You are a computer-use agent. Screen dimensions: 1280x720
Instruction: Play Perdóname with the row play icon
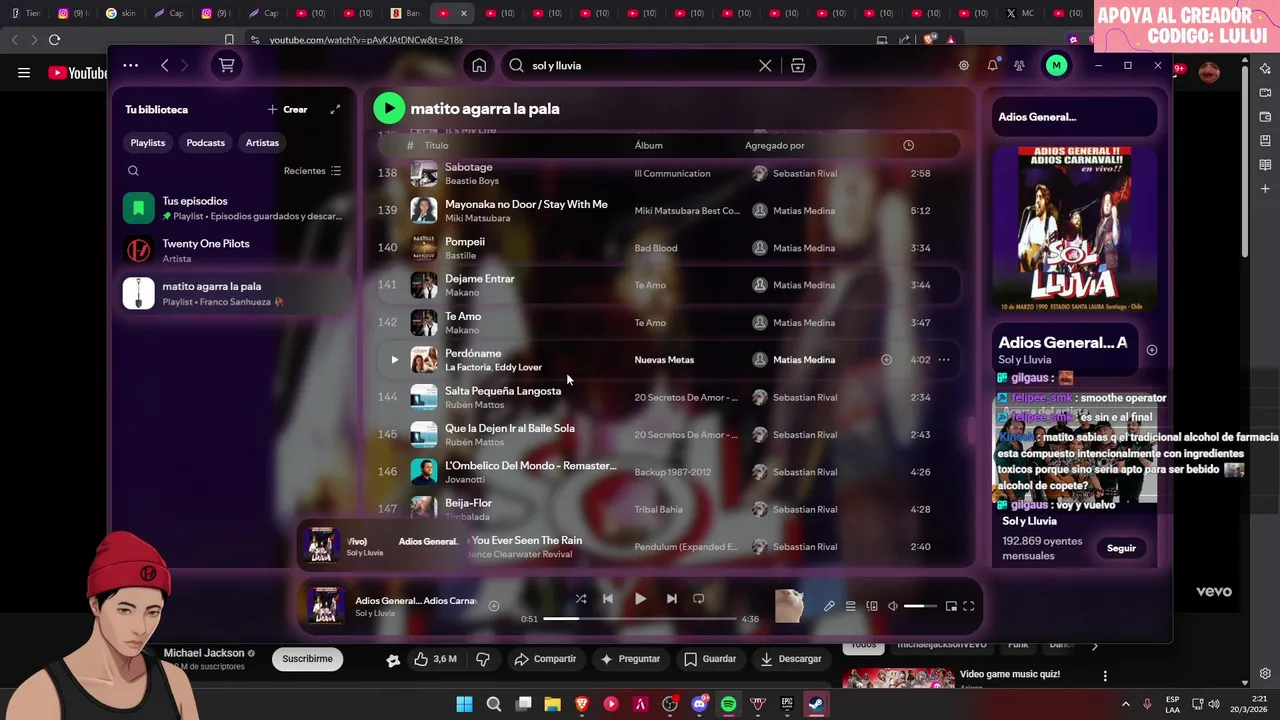[394, 360]
